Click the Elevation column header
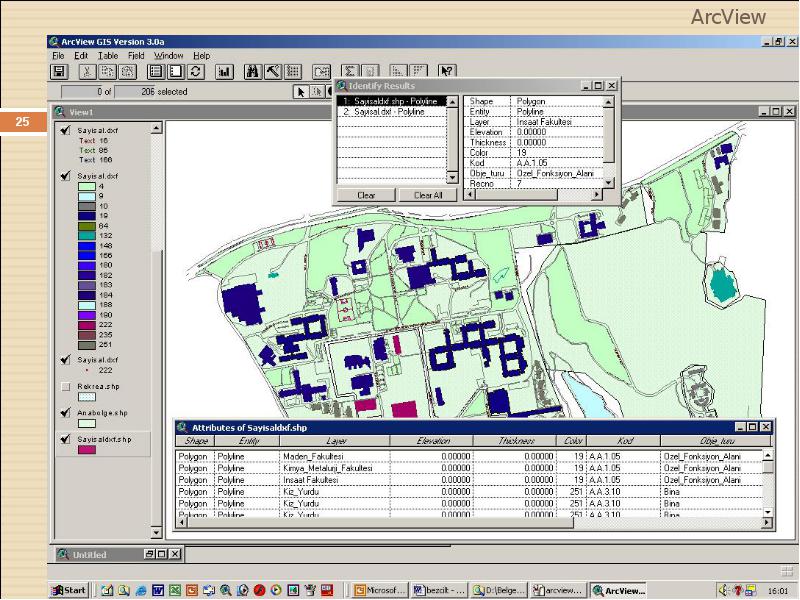800x600 pixels. 432,441
